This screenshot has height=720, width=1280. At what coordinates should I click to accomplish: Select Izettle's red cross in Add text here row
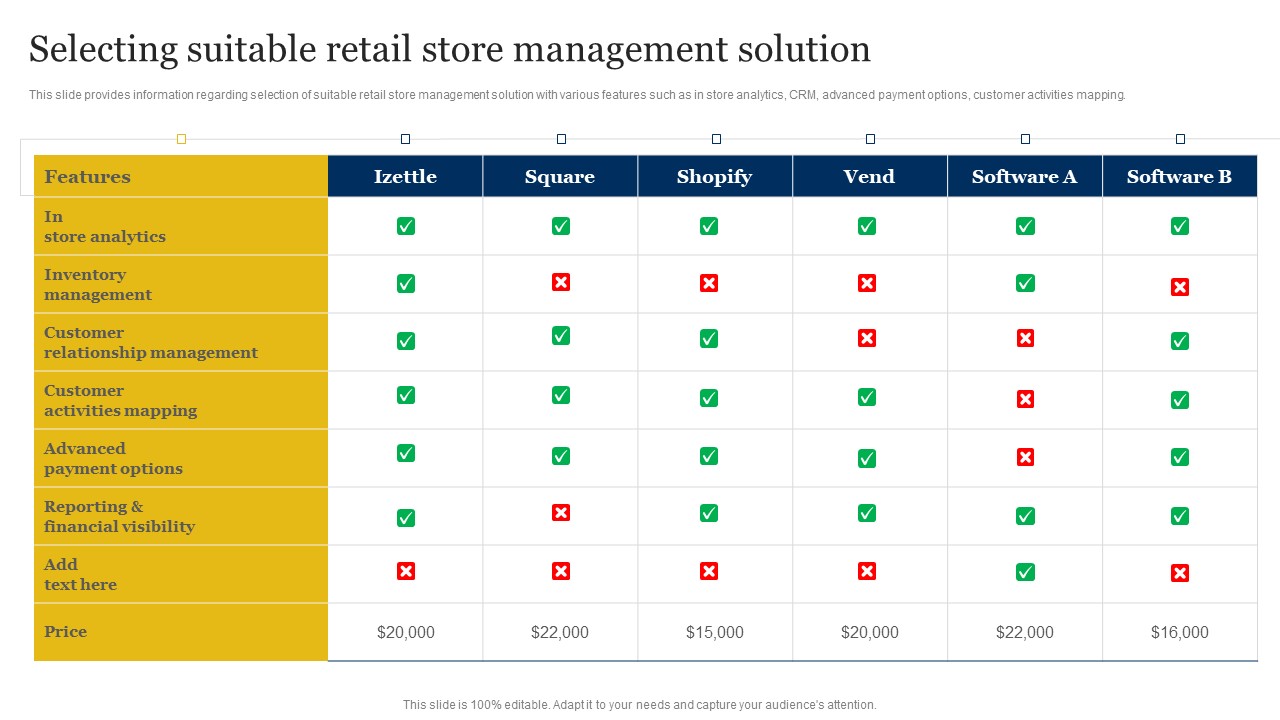click(x=406, y=571)
